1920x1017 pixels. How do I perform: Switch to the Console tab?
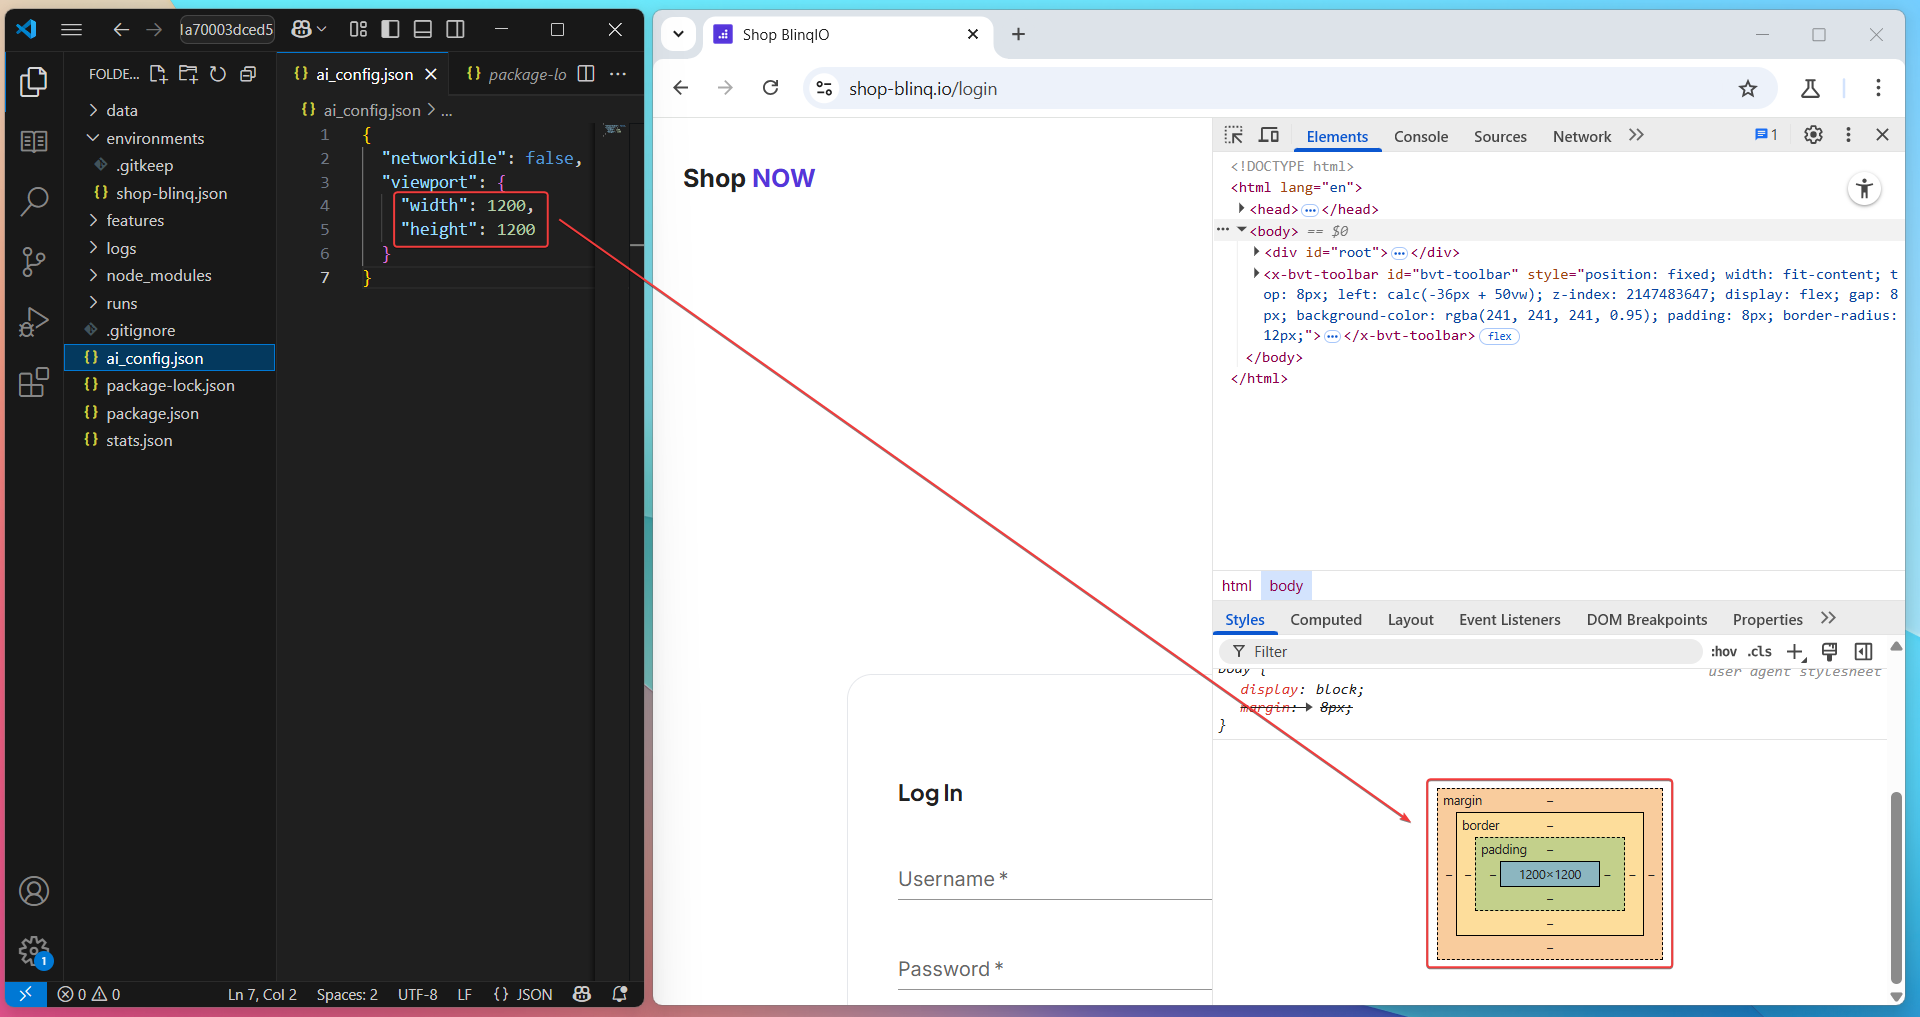pos(1420,137)
